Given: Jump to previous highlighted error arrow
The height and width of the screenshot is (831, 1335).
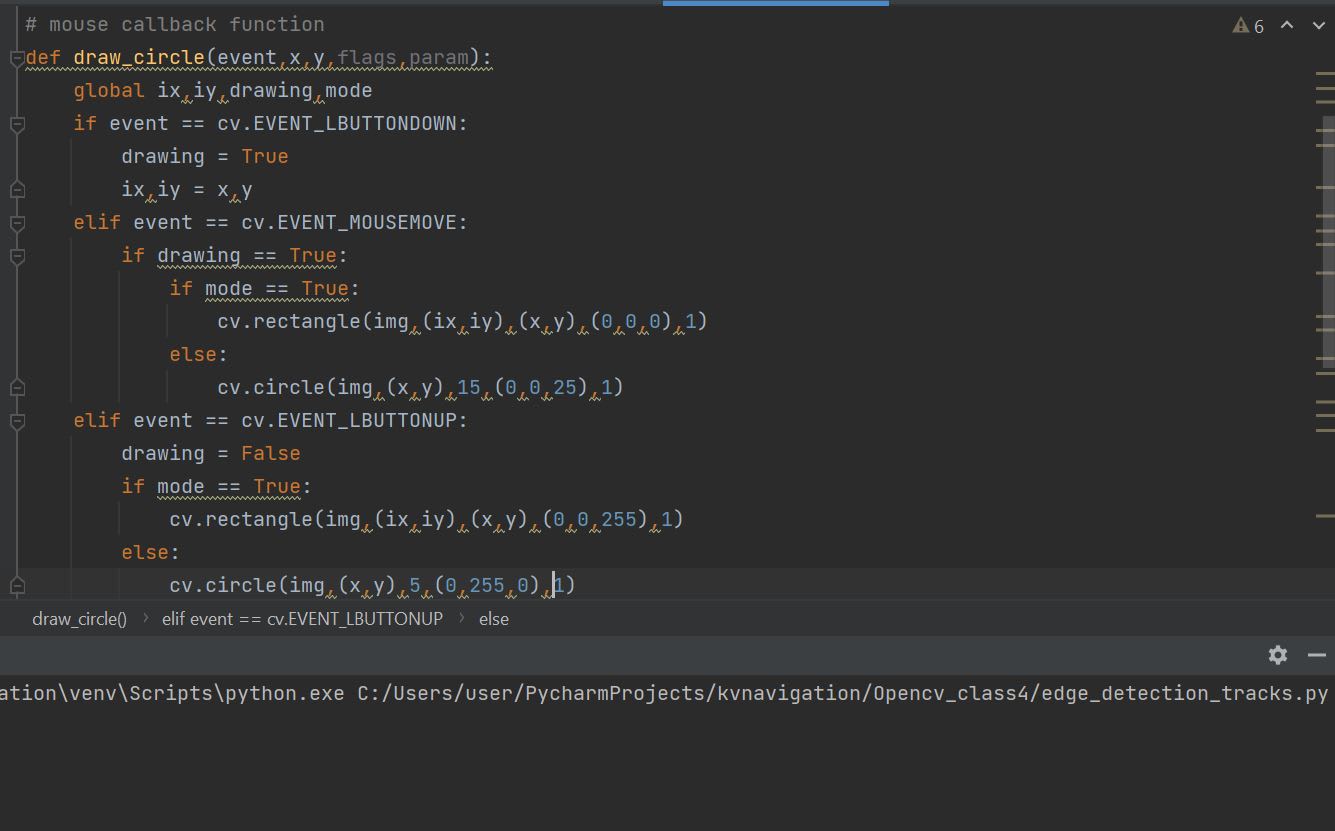Looking at the screenshot, I should (1287, 25).
